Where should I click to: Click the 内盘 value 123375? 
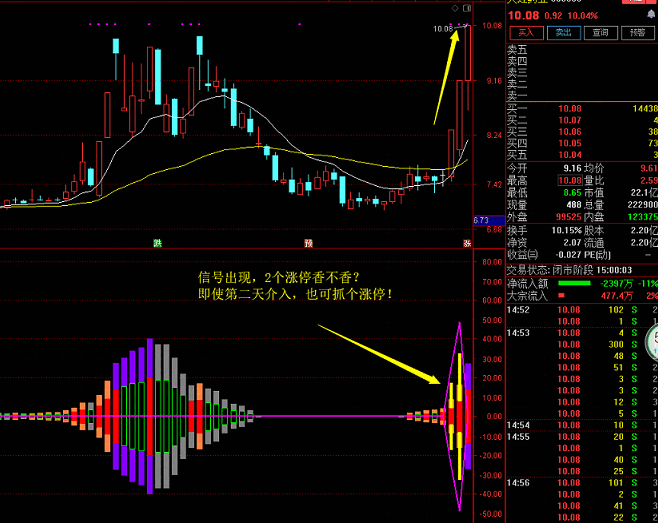point(643,217)
